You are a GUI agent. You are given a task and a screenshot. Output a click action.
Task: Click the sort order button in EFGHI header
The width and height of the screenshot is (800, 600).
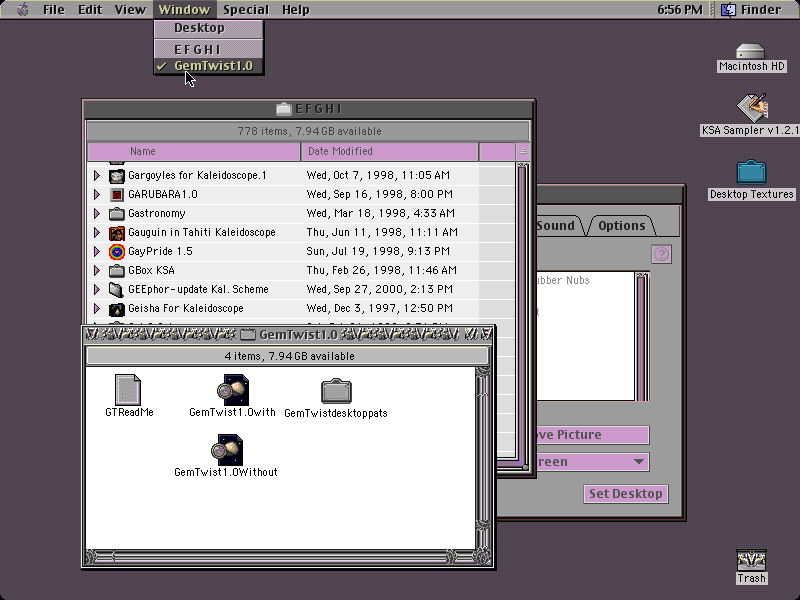tap(522, 151)
